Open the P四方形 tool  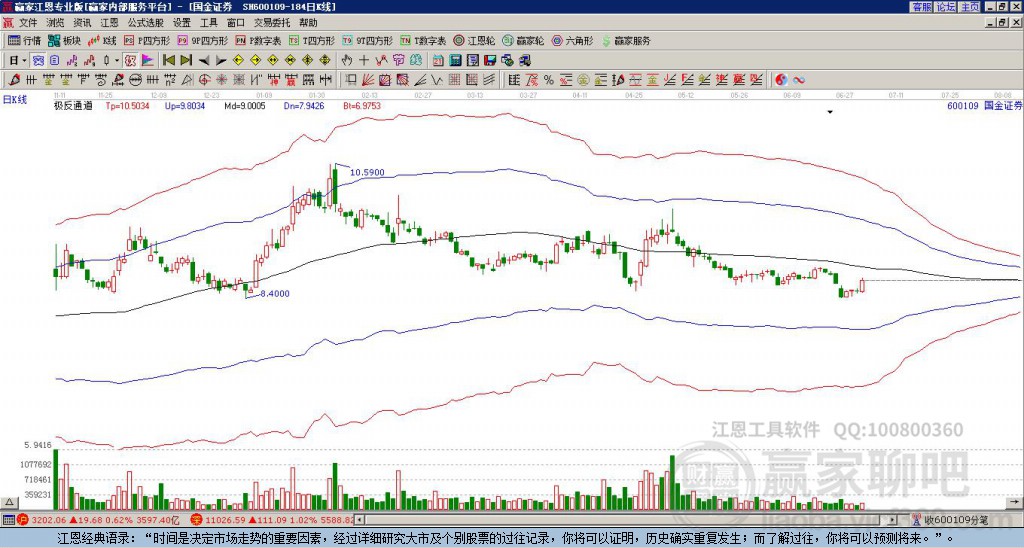point(148,40)
